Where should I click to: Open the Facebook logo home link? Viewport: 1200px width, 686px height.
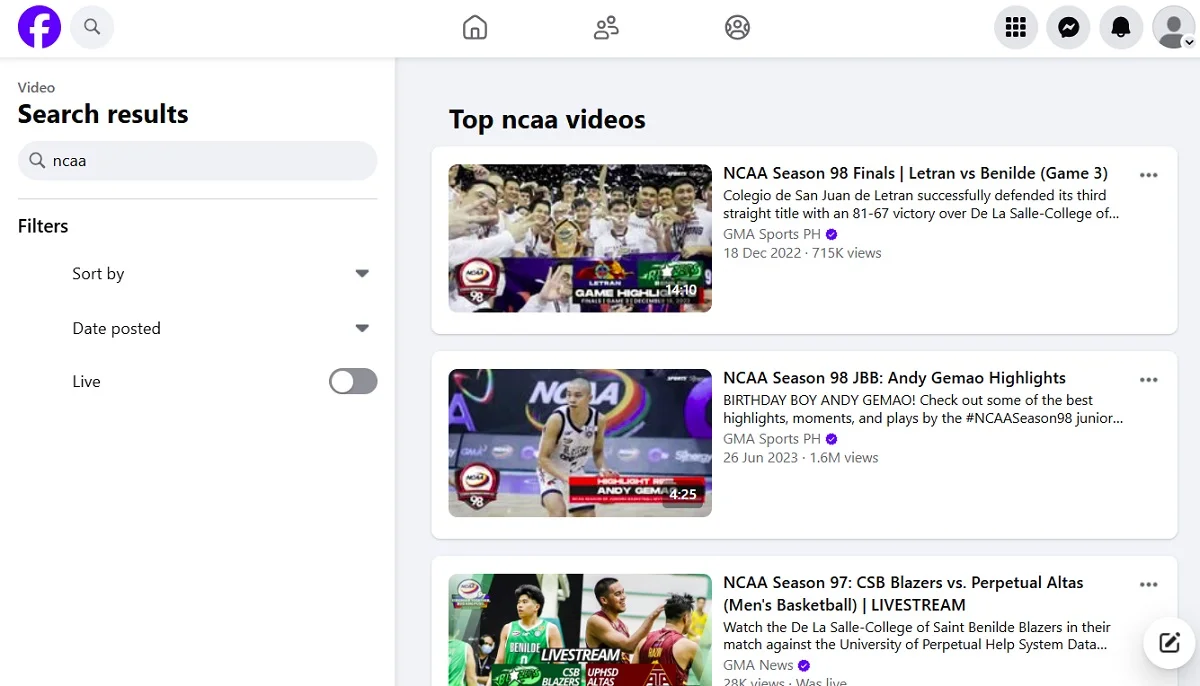40,27
